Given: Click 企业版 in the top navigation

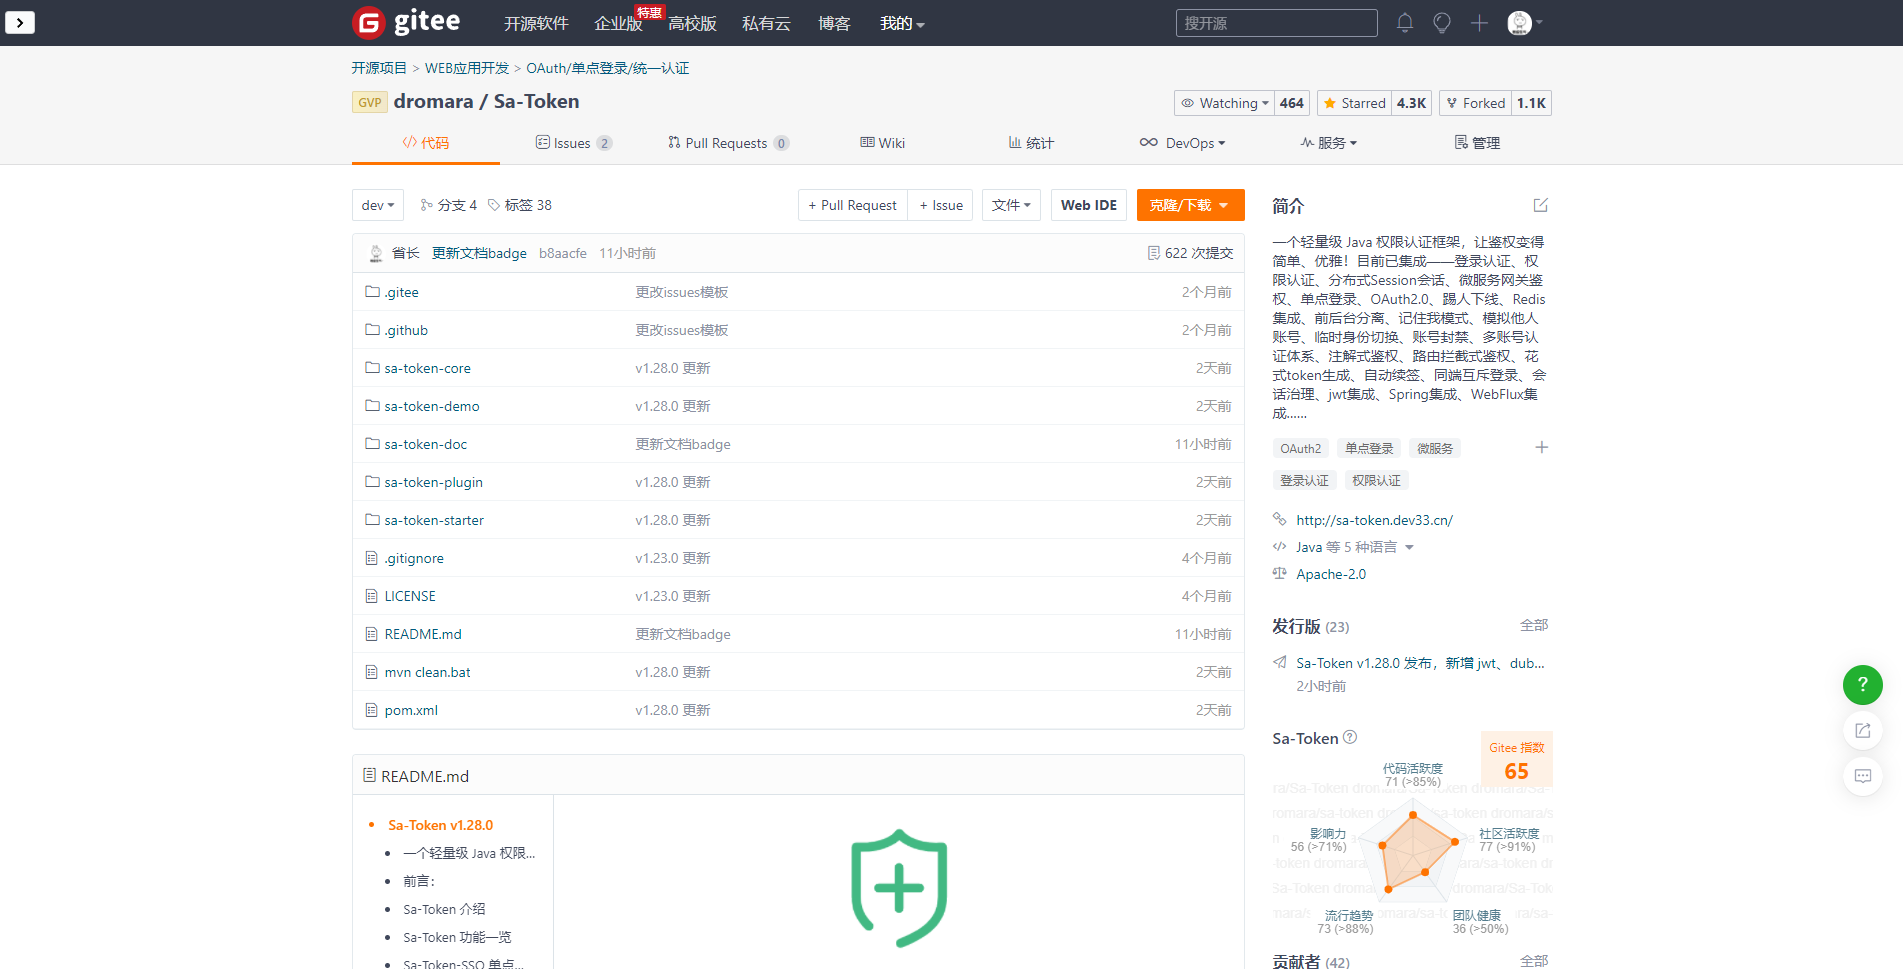Looking at the screenshot, I should (x=618, y=23).
